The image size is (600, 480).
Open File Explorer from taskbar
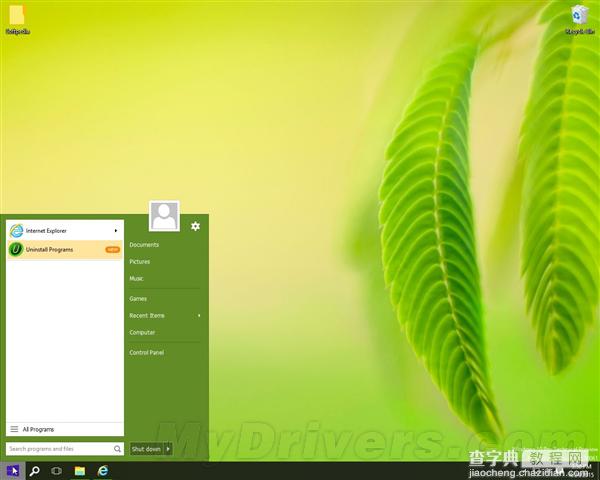pyautogui.click(x=80, y=471)
